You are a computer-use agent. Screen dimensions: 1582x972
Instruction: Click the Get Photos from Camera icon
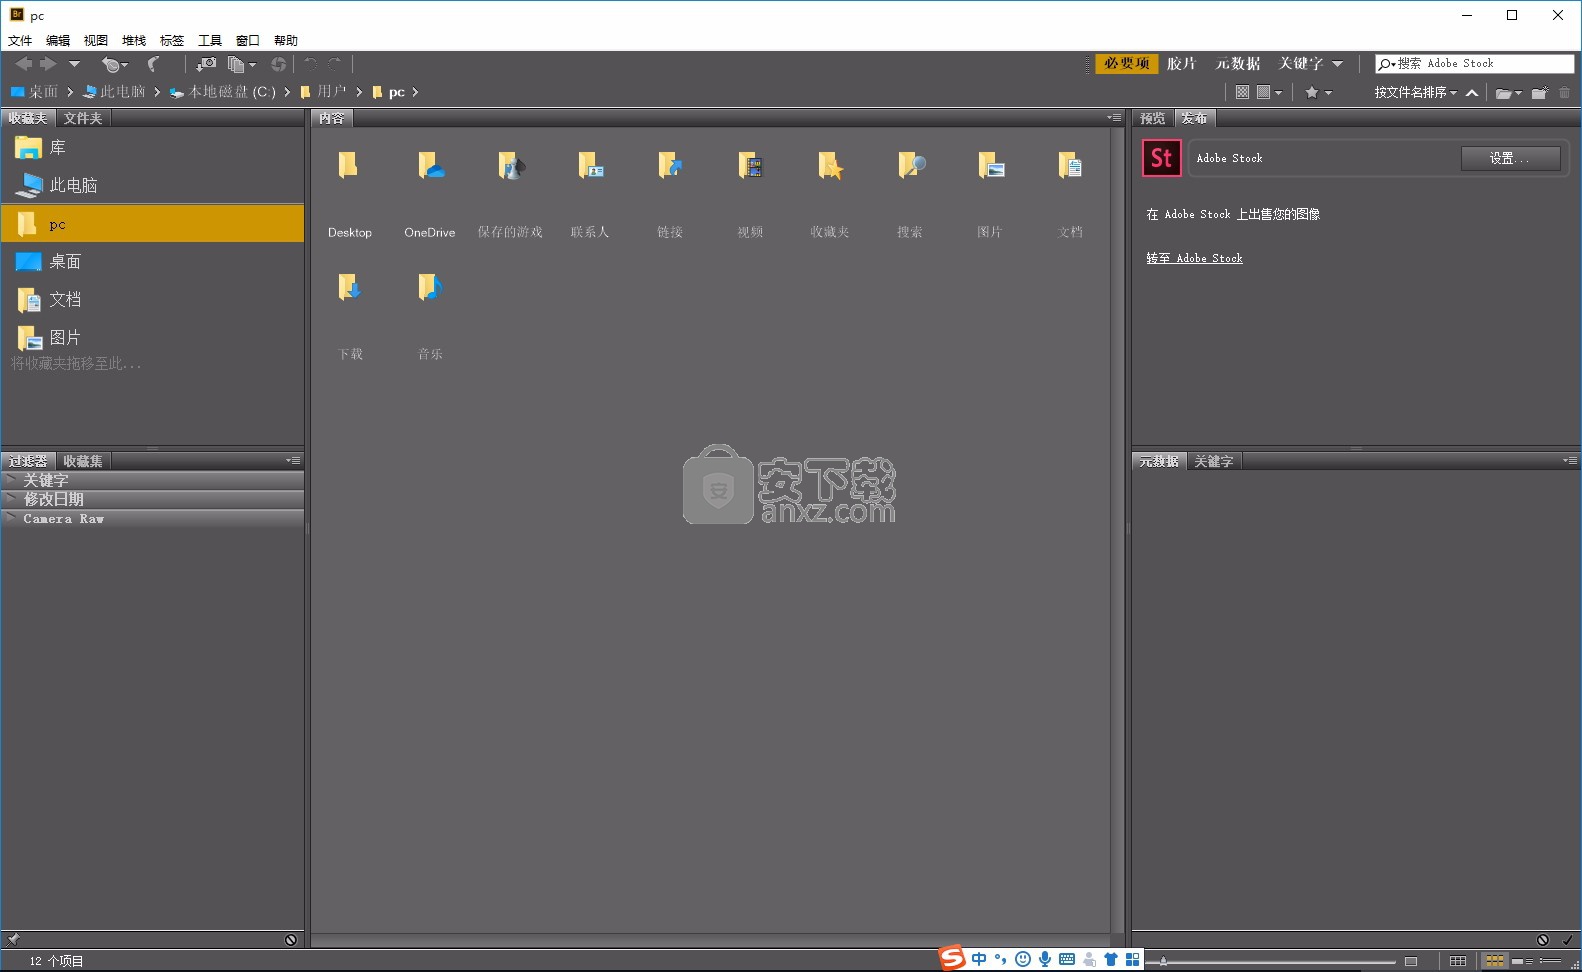206,64
